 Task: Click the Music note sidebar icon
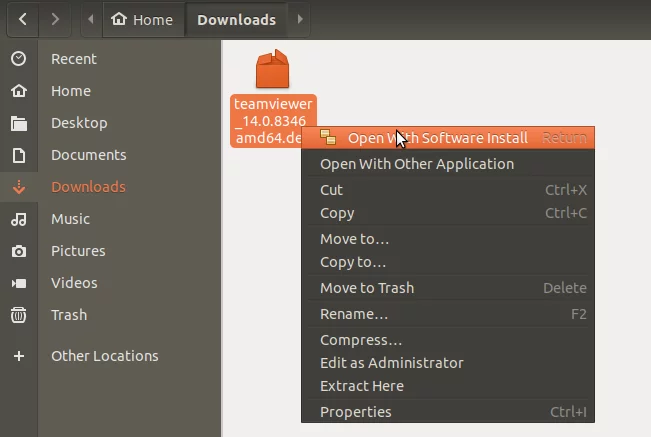[19, 219]
